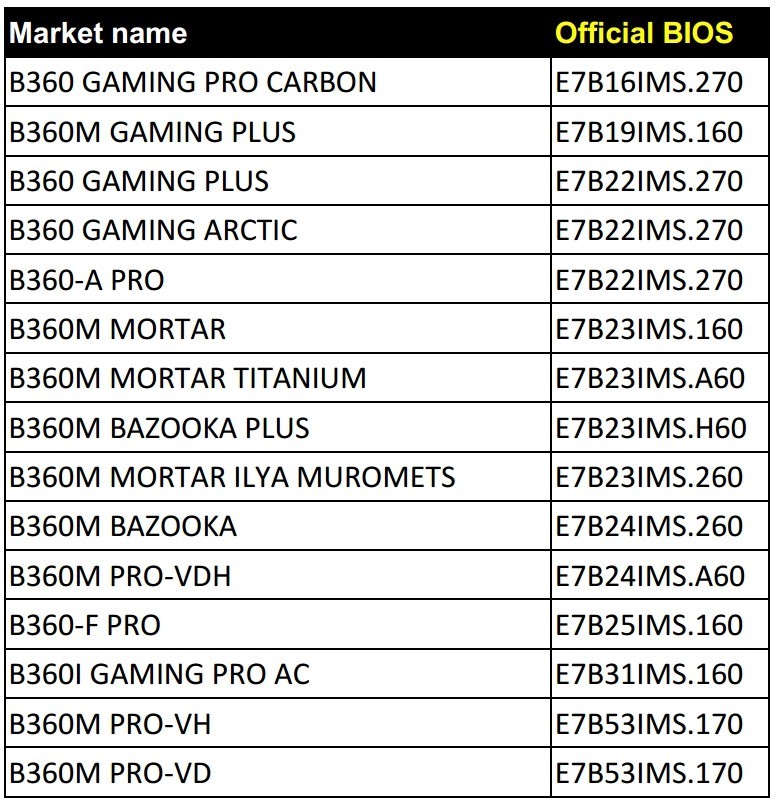Click the B360 GAMING ARCTIC row name
Screen dimensions: 776x806
[153, 230]
